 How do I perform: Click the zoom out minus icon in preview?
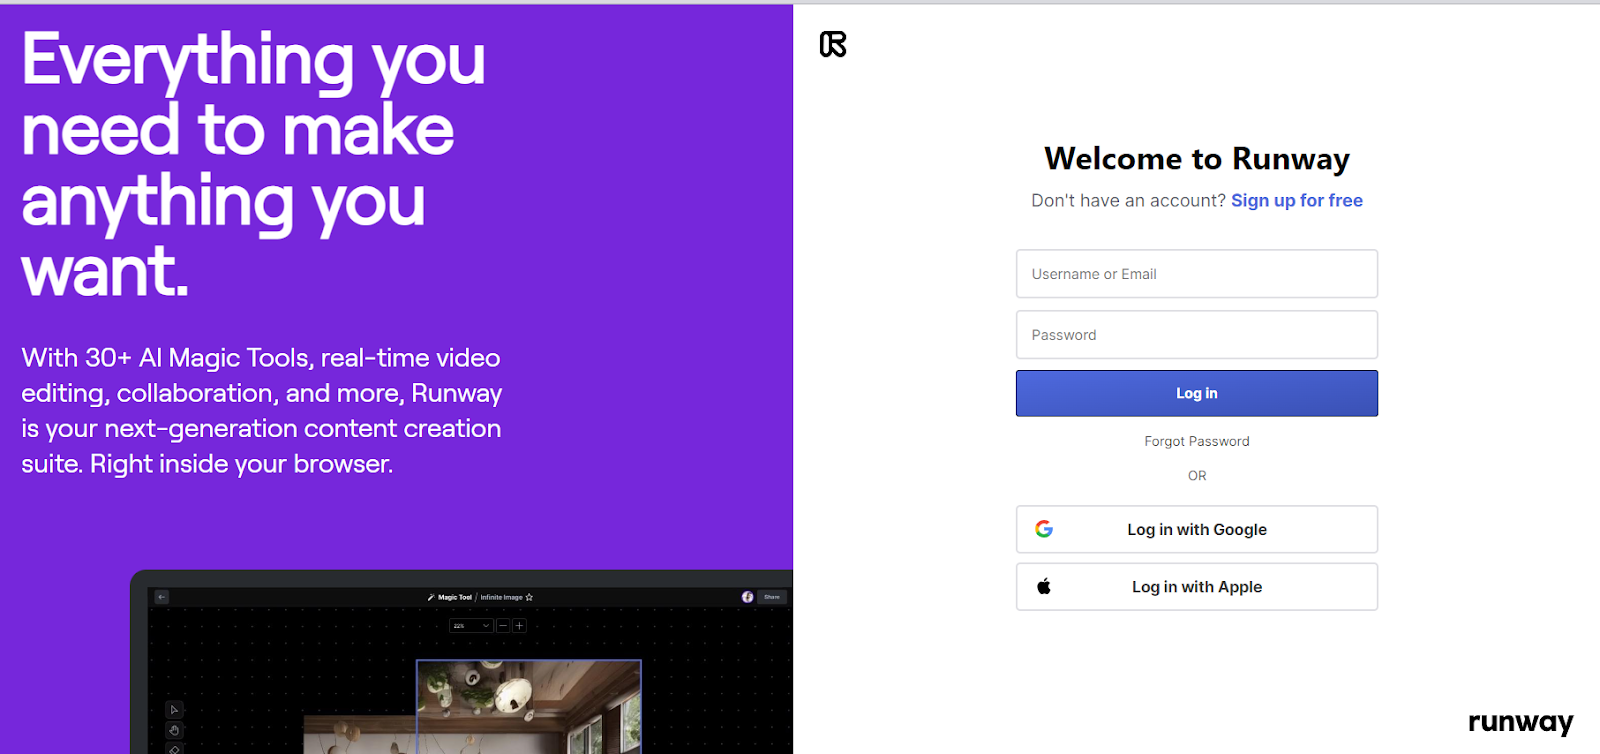(x=504, y=626)
